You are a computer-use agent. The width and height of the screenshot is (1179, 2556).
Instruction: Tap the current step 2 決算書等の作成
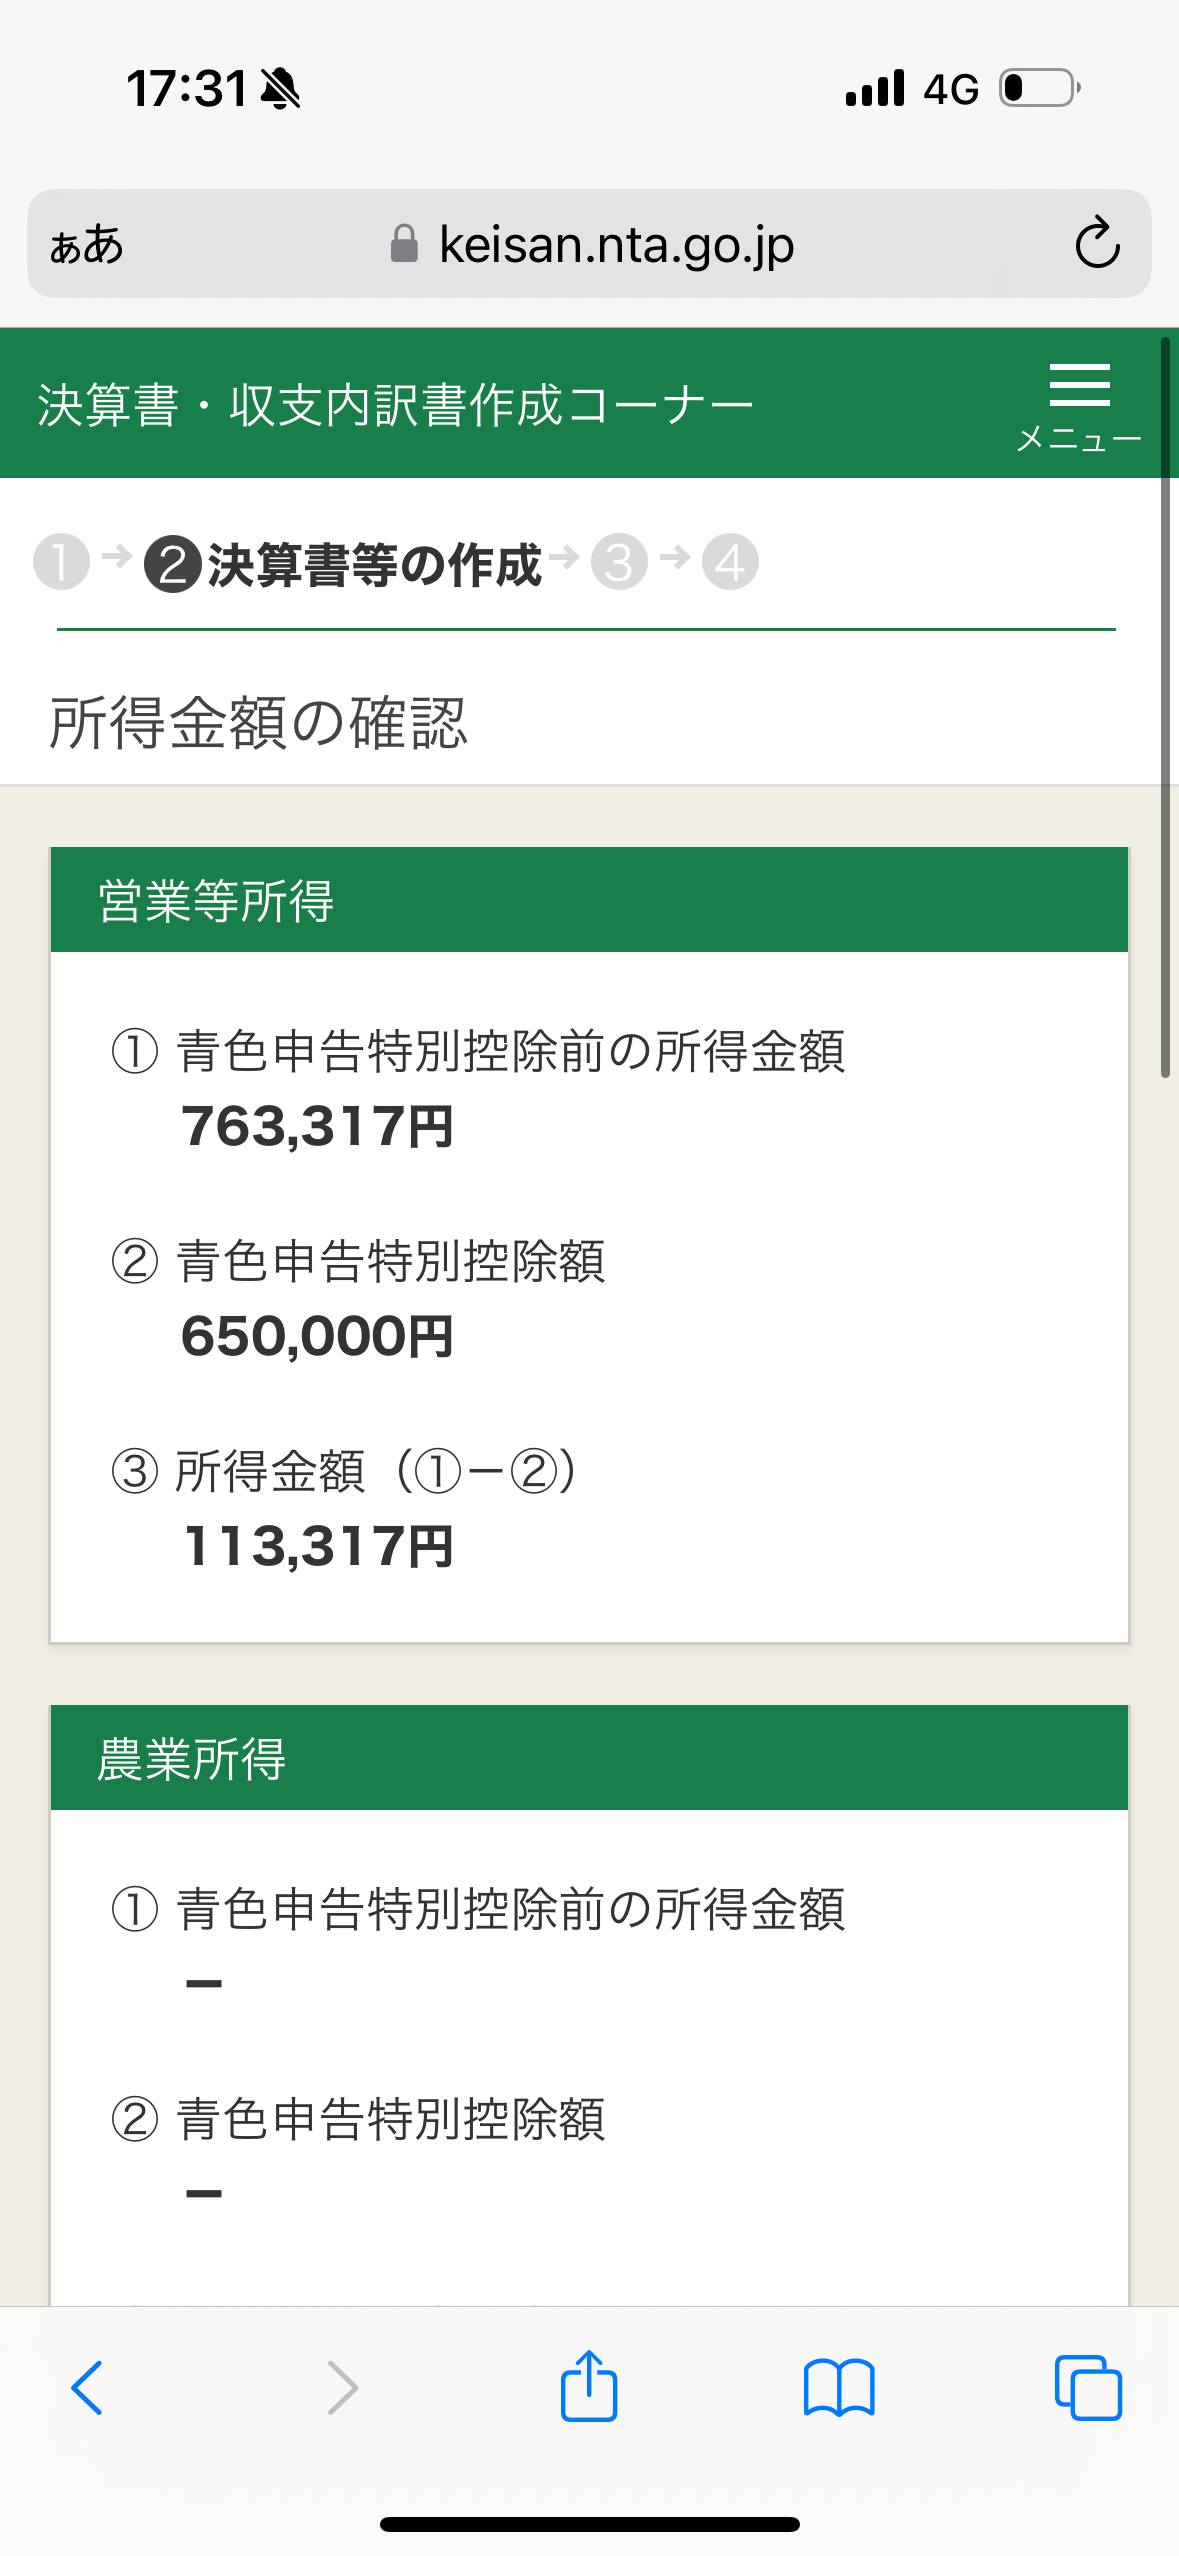343,564
